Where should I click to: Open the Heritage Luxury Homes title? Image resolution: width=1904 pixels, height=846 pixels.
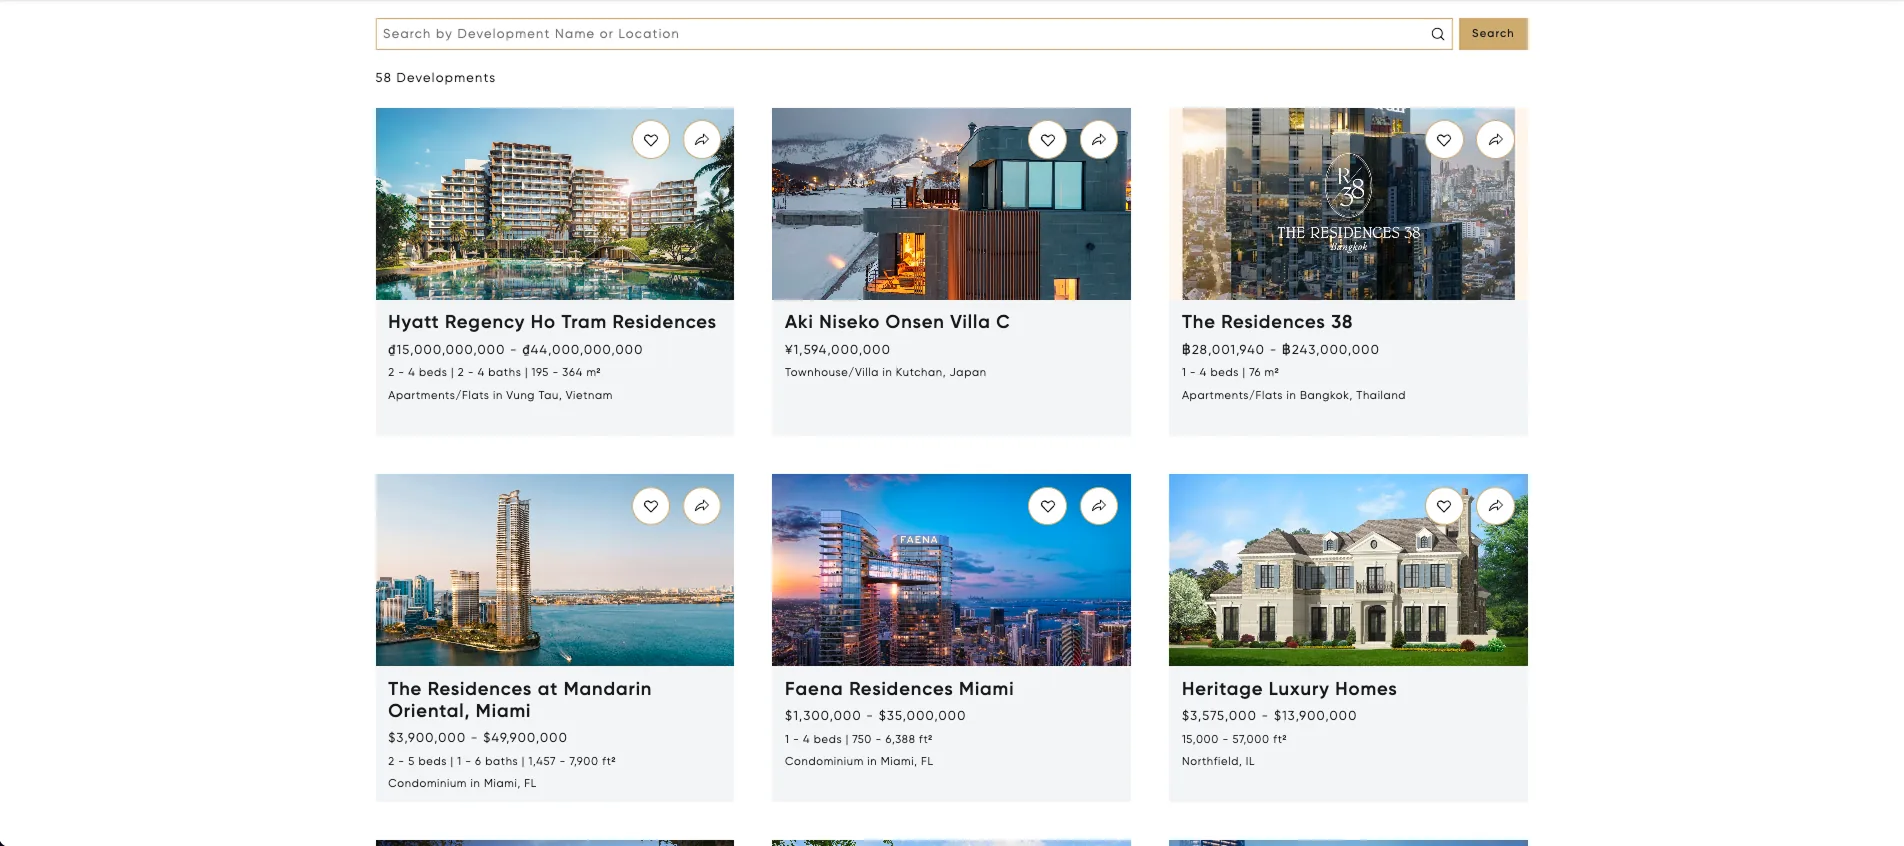click(x=1289, y=689)
